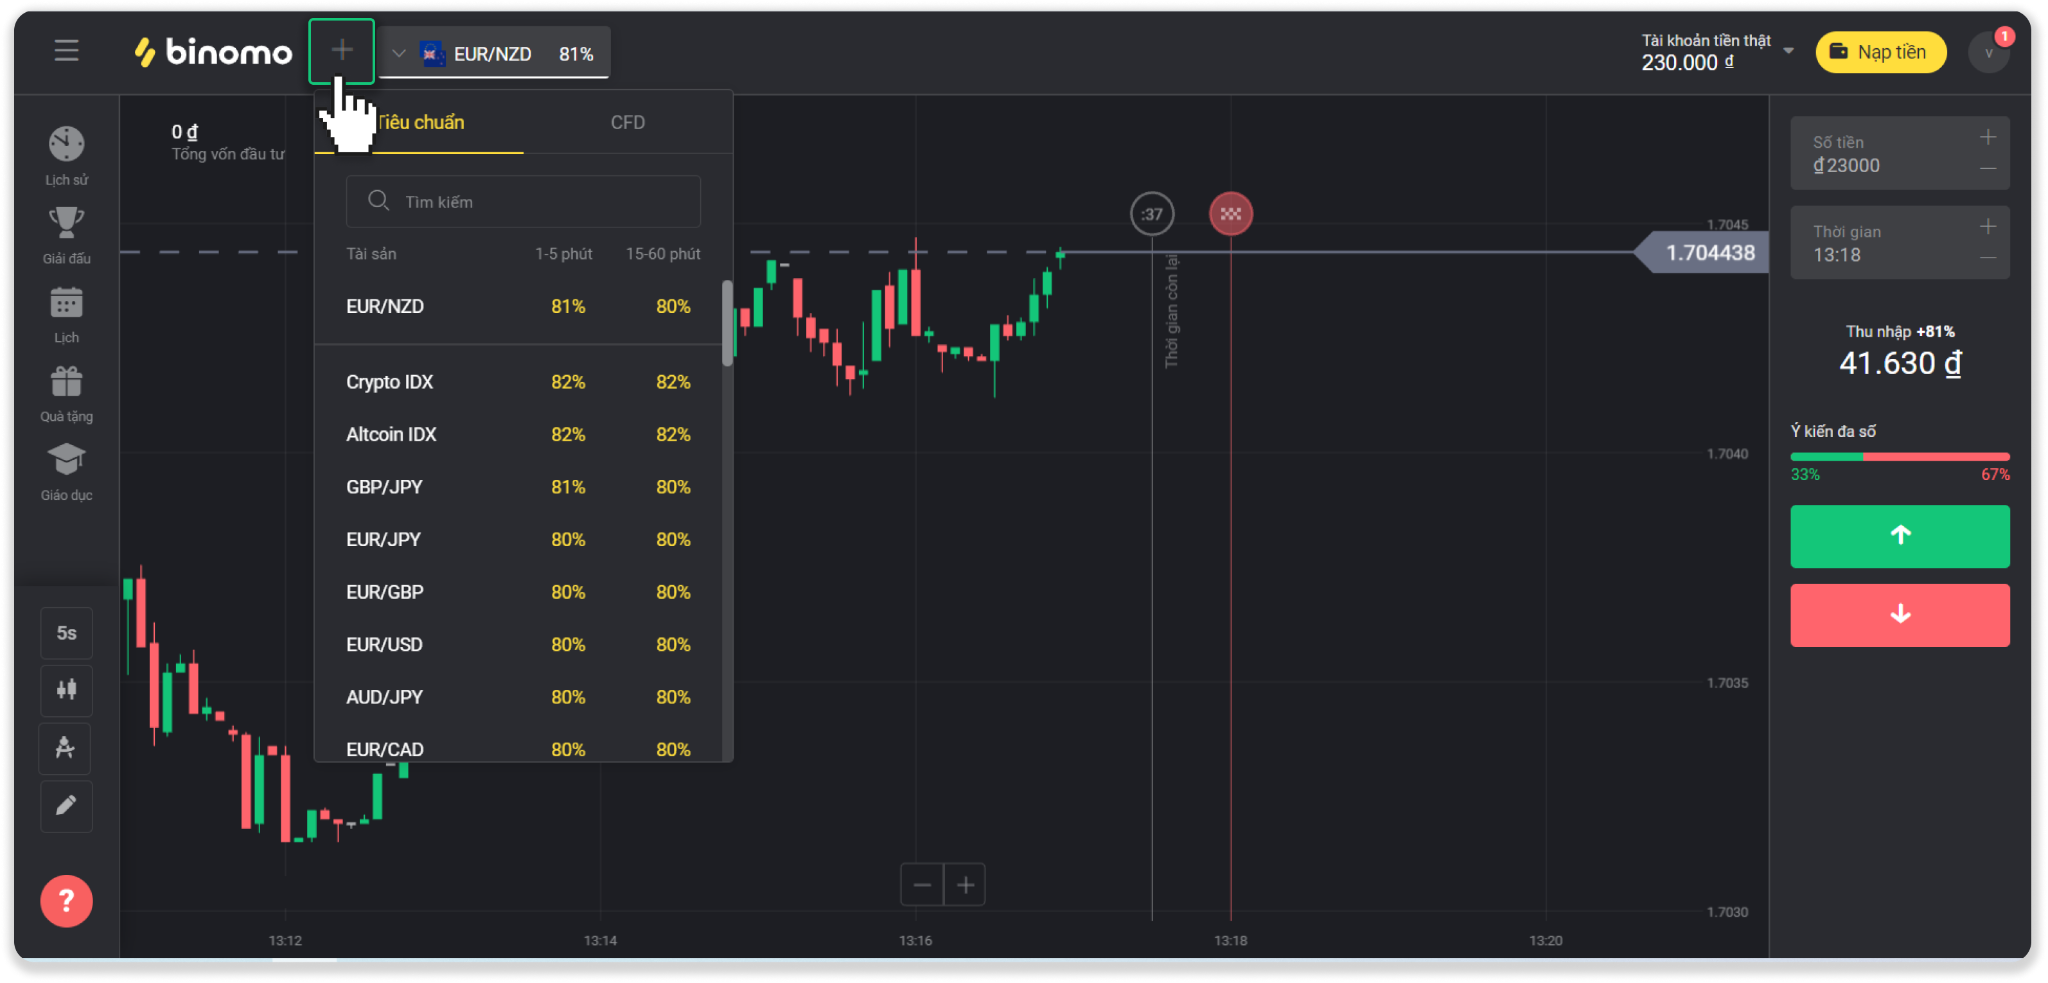Open the calendar (Lịch) icon
Viewport: 2048px width, 983px height.
[x=66, y=303]
